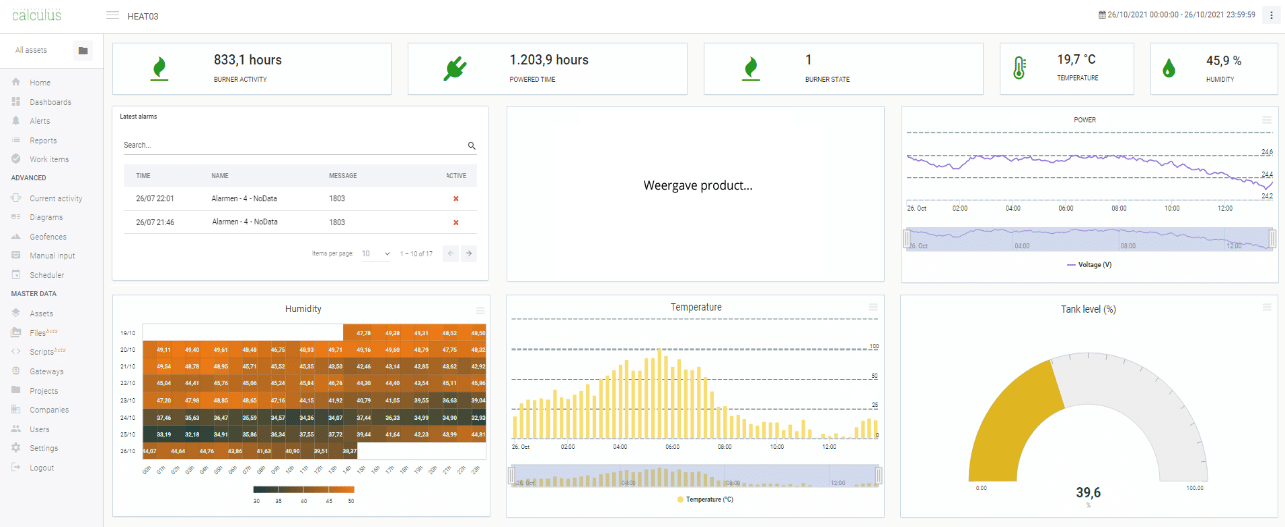Open the three-dot options menu at top right

point(1270,16)
